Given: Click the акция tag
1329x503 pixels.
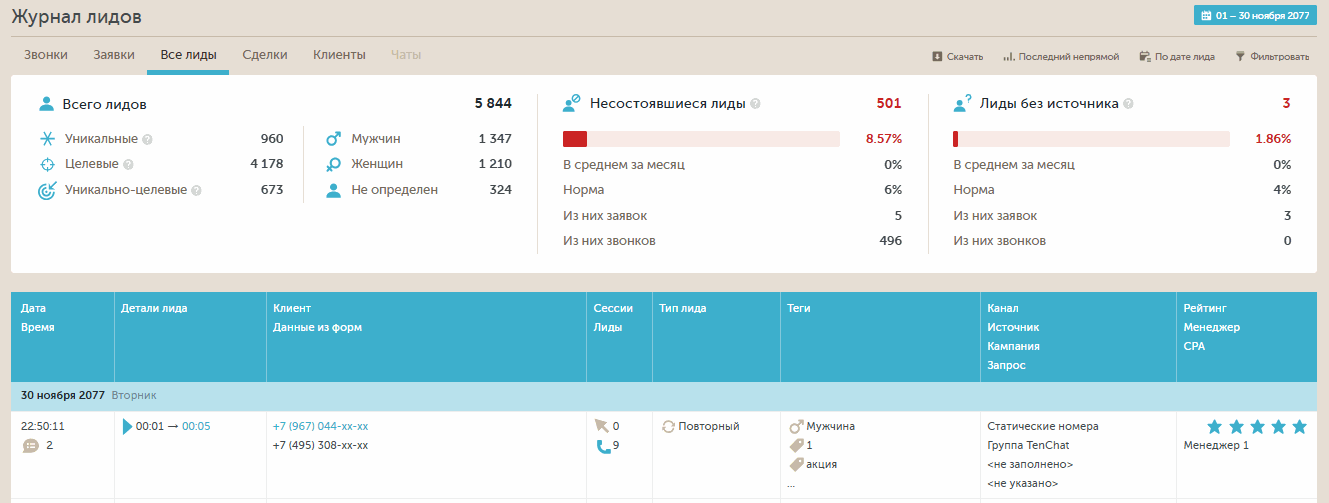Looking at the screenshot, I should click(812, 464).
